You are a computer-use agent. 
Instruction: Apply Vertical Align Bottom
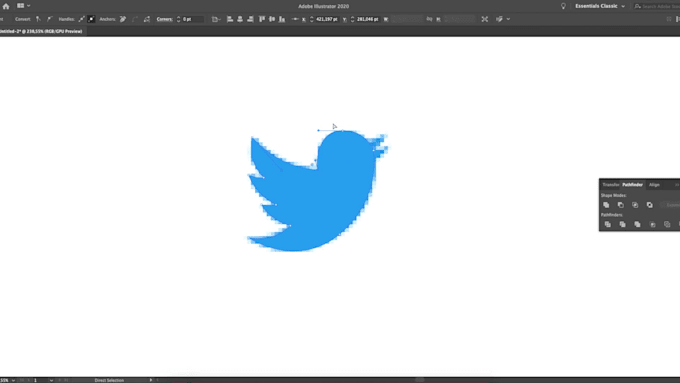coord(282,19)
